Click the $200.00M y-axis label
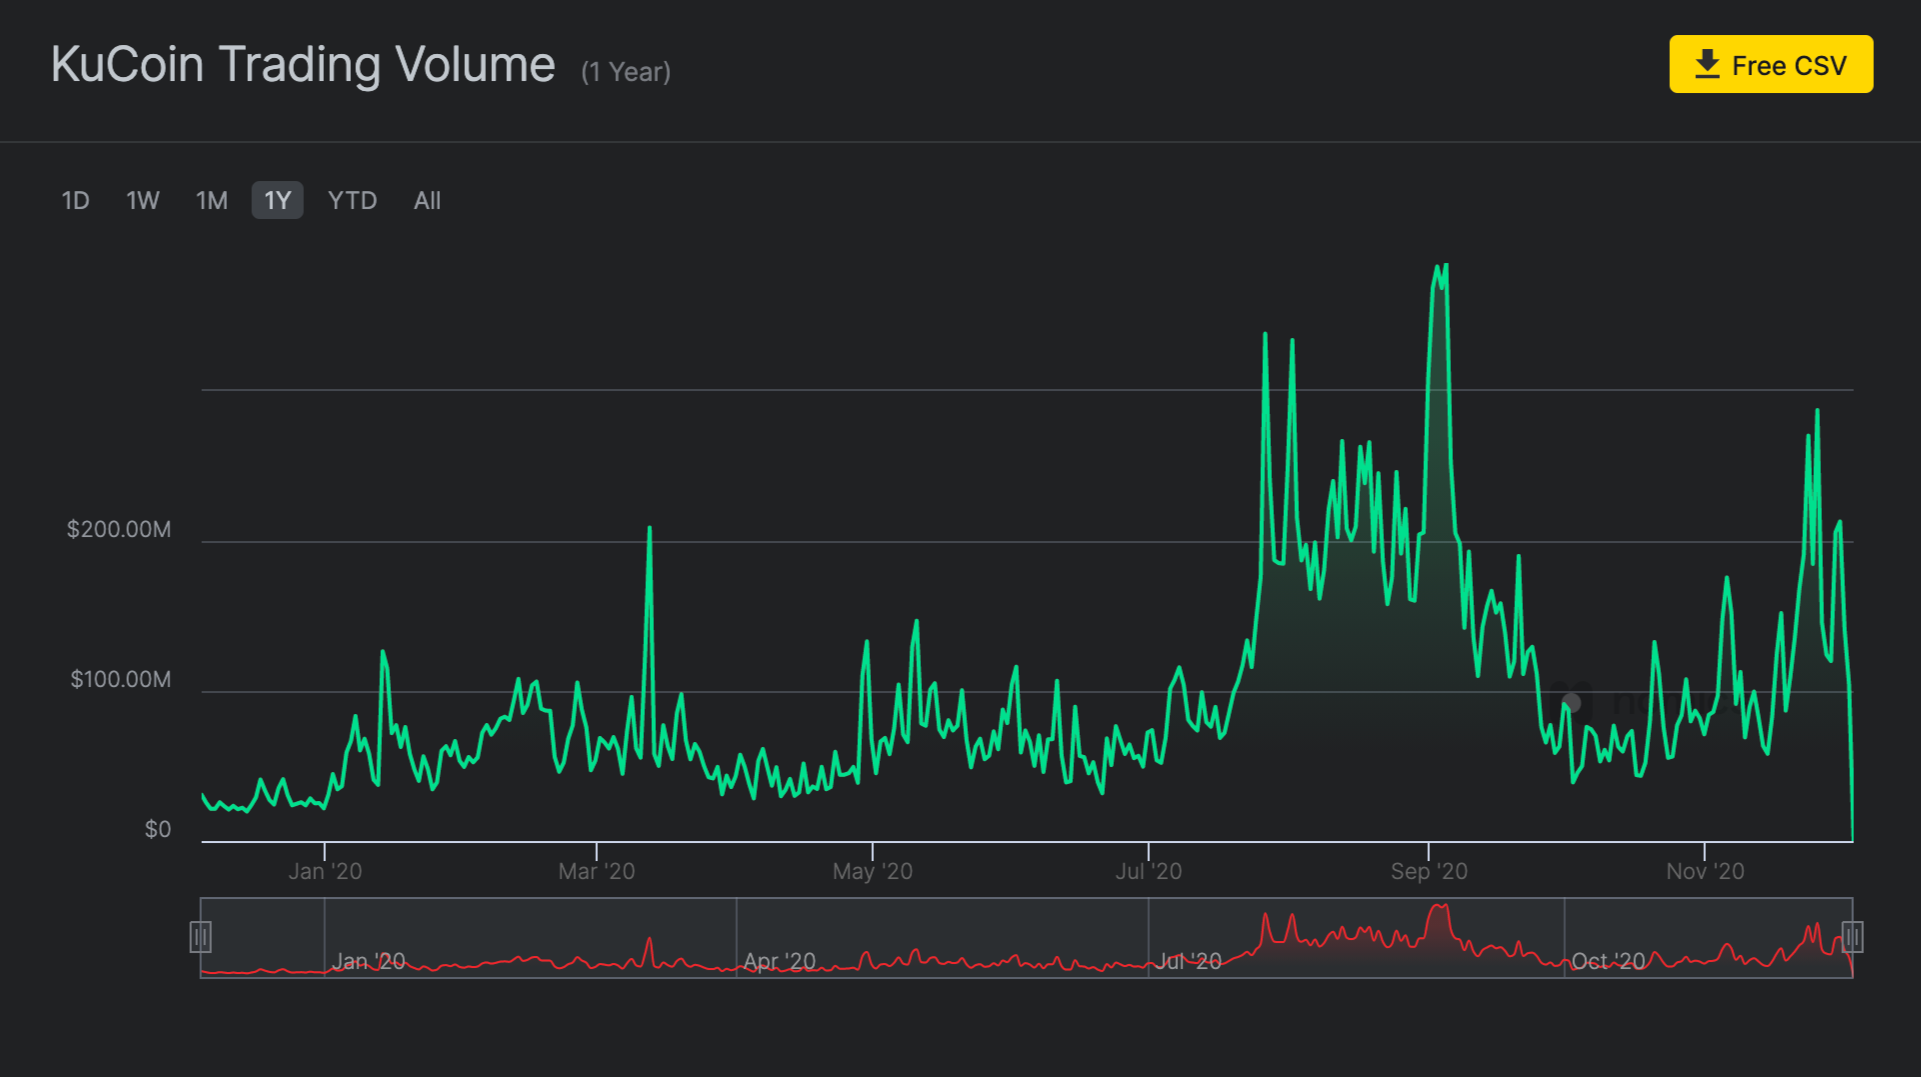This screenshot has height=1077, width=1921. (x=119, y=529)
